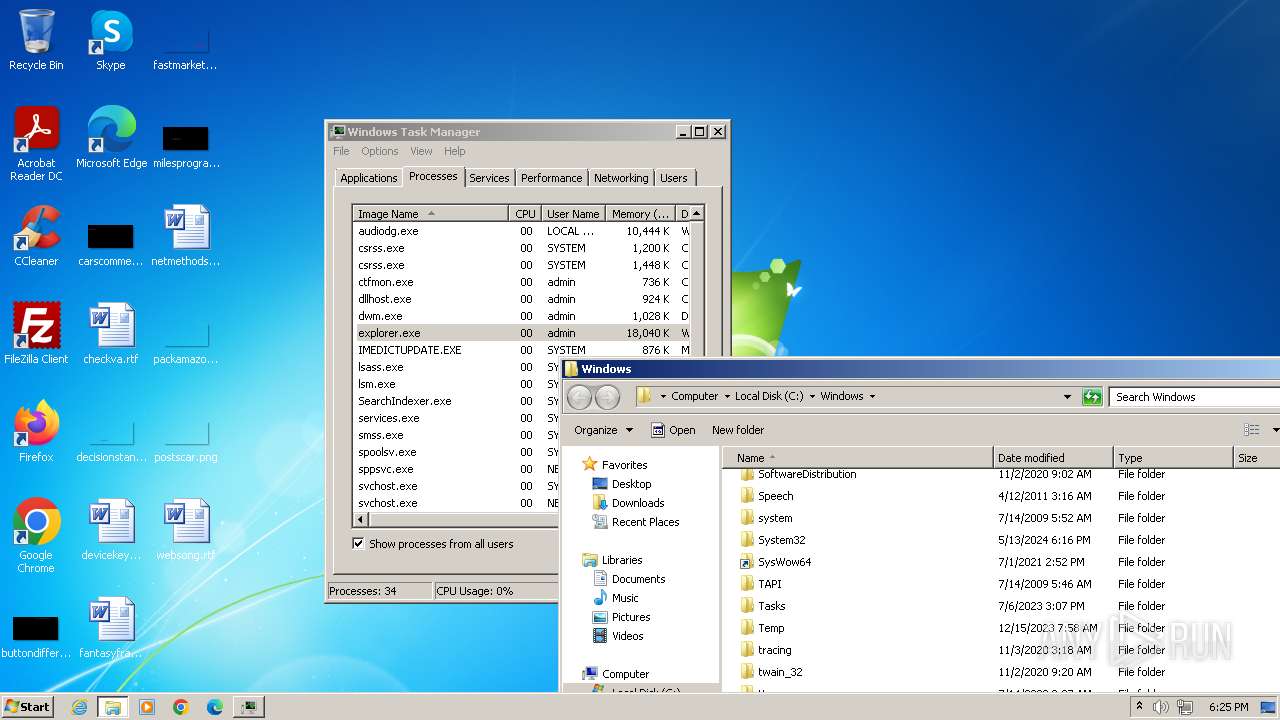
Task: Open the devicekey document icon
Action: pyautogui.click(x=111, y=530)
